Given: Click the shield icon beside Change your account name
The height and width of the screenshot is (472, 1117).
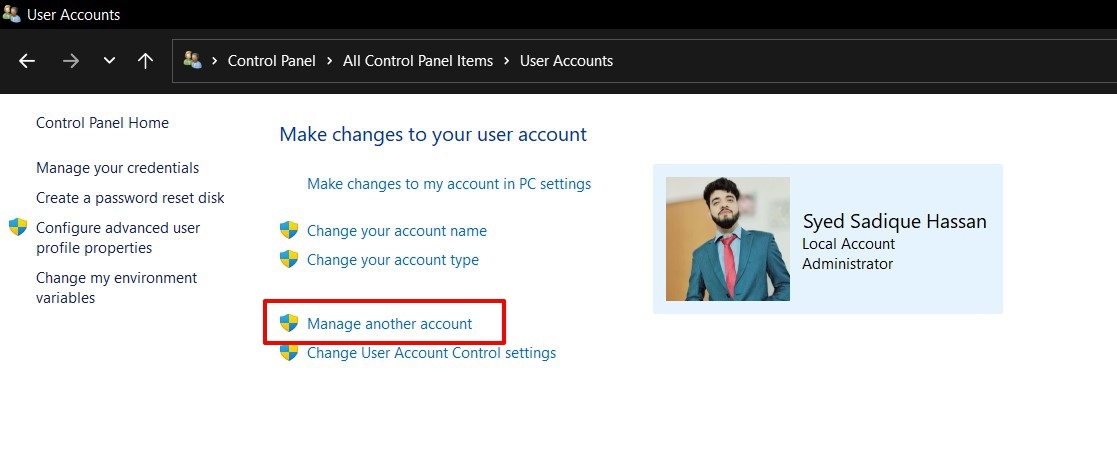Looking at the screenshot, I should click(x=289, y=231).
